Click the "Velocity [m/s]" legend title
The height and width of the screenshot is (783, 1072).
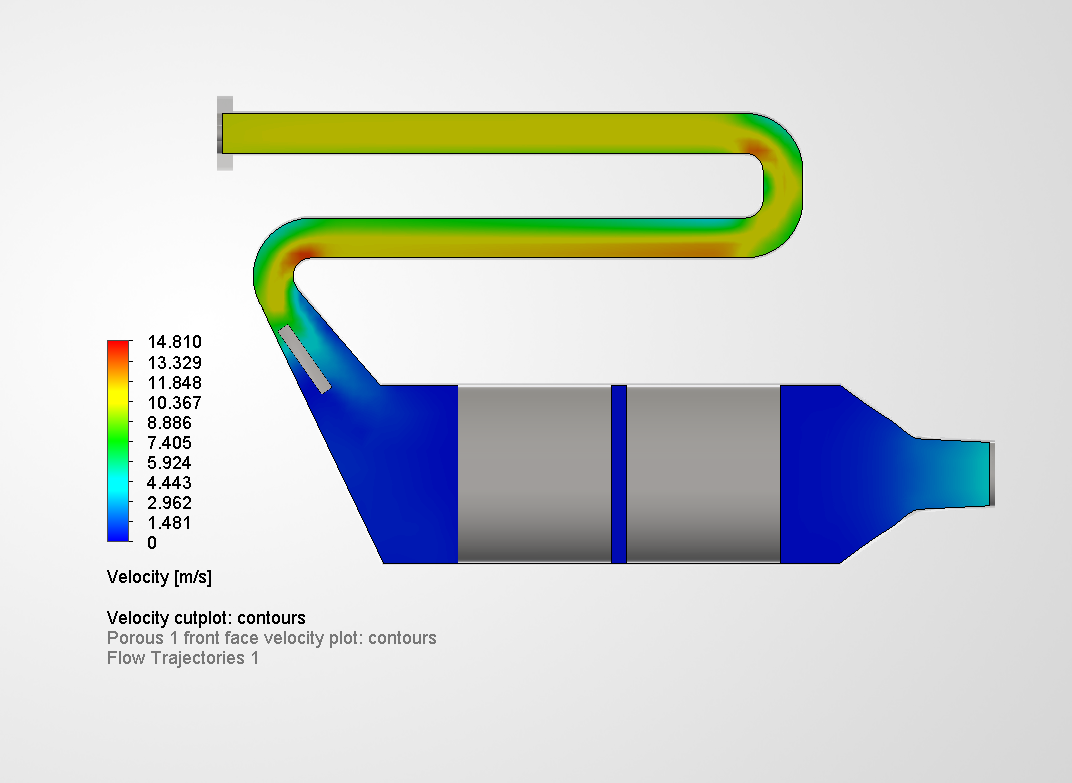160,577
